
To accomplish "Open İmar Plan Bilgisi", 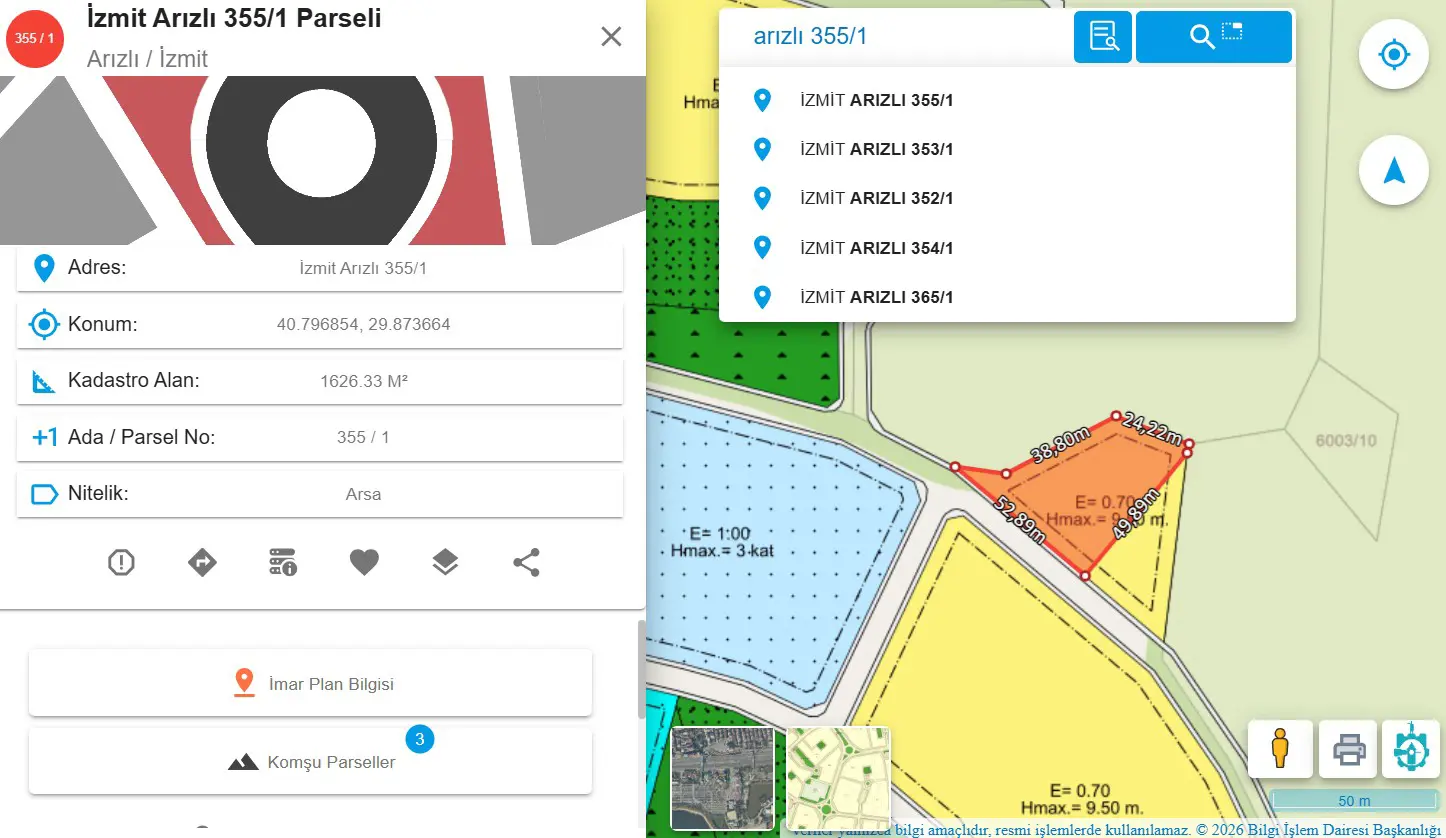I will (310, 683).
